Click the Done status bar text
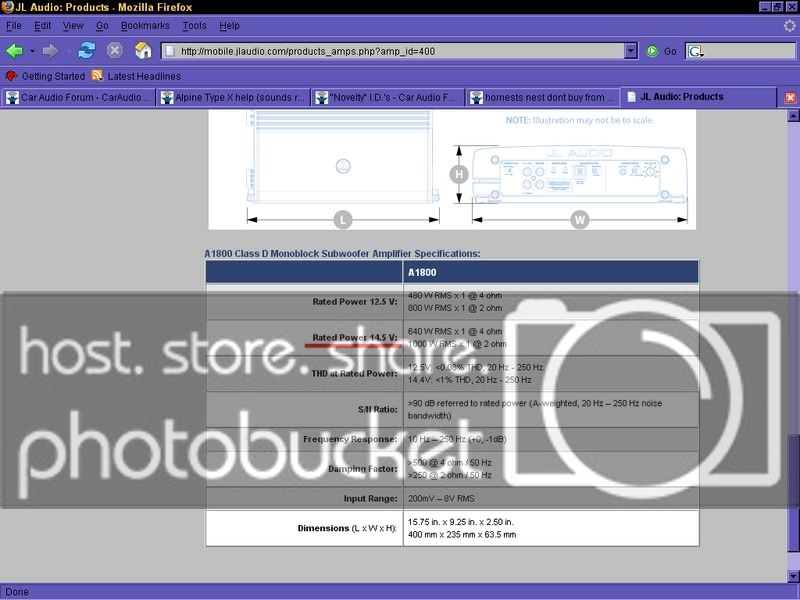The width and height of the screenshot is (800, 600). 17,592
